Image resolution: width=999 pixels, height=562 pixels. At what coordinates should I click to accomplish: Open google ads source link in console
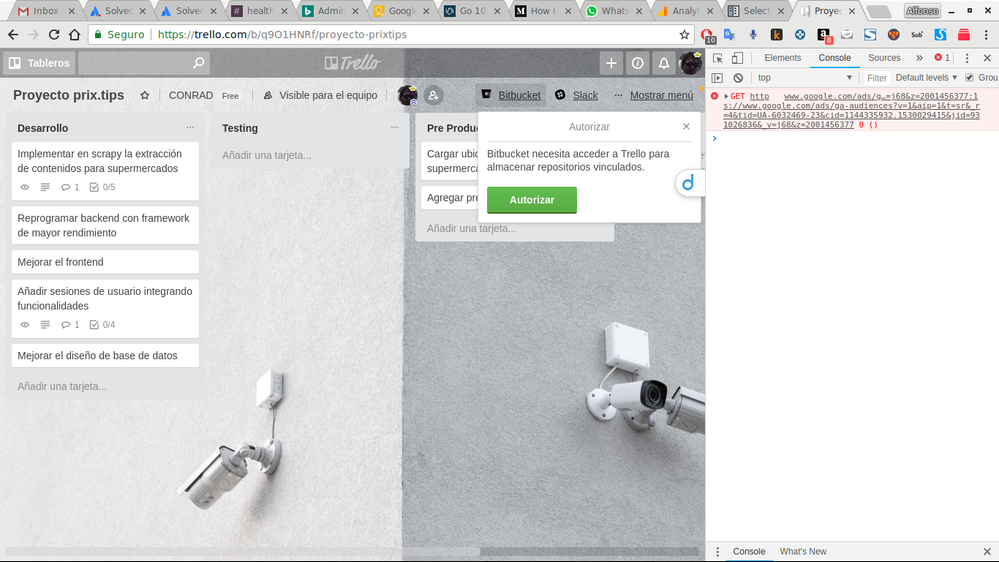[x=880, y=96]
